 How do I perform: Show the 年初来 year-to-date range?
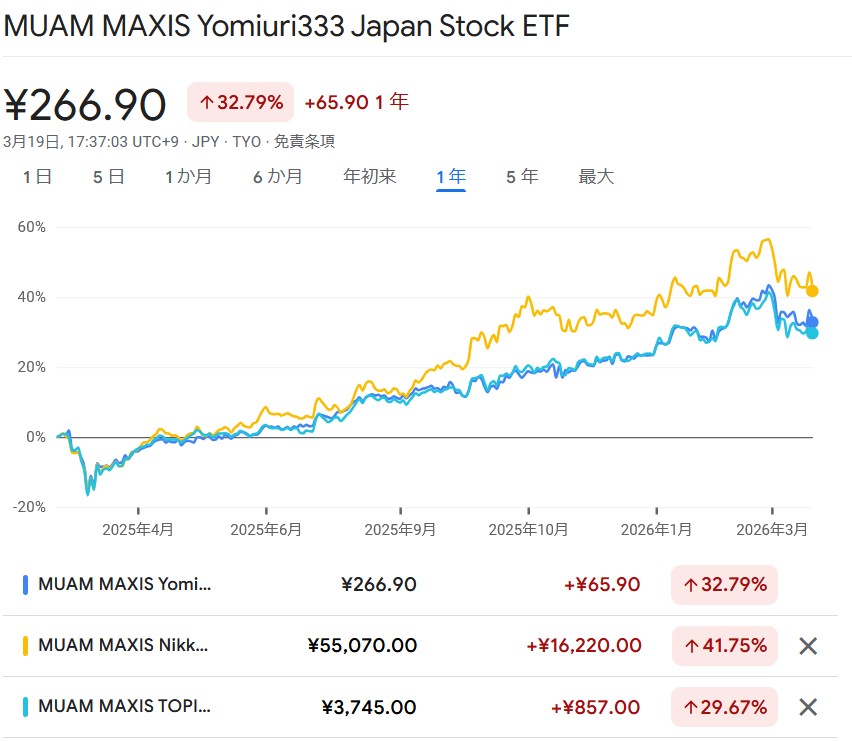[x=370, y=177]
